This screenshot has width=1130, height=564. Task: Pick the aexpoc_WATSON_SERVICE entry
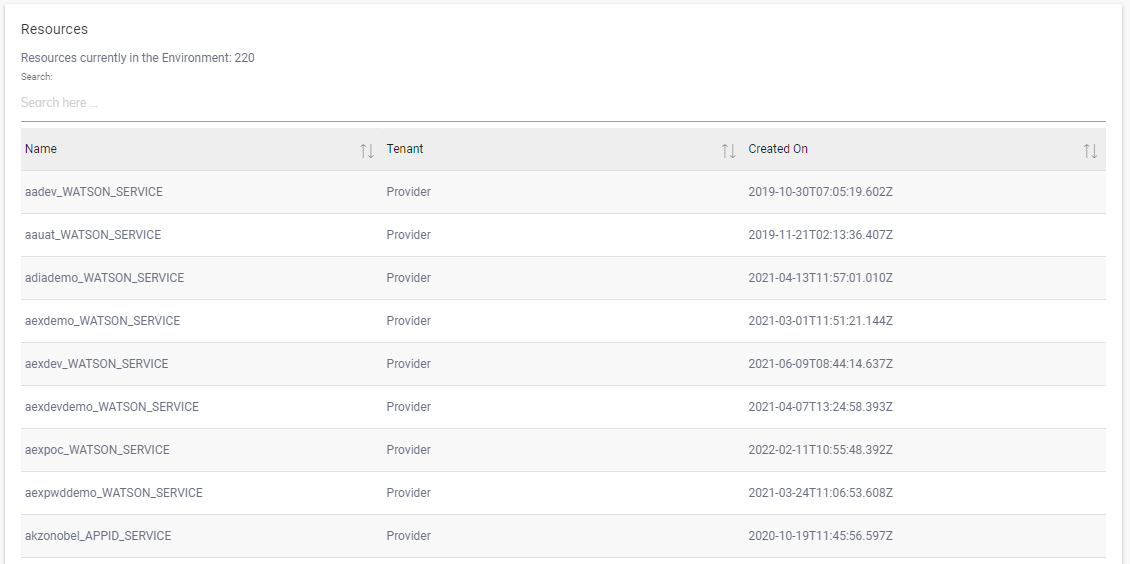tap(97, 450)
